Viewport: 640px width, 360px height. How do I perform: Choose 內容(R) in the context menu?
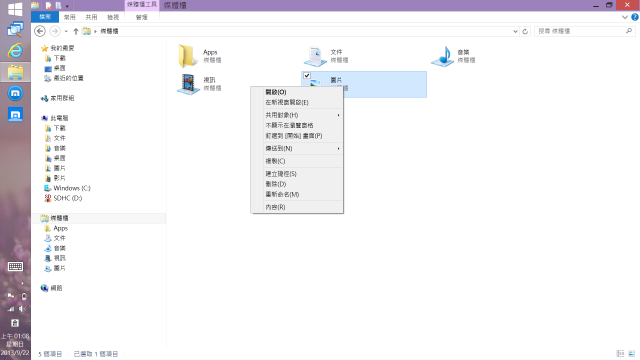[x=297, y=207]
